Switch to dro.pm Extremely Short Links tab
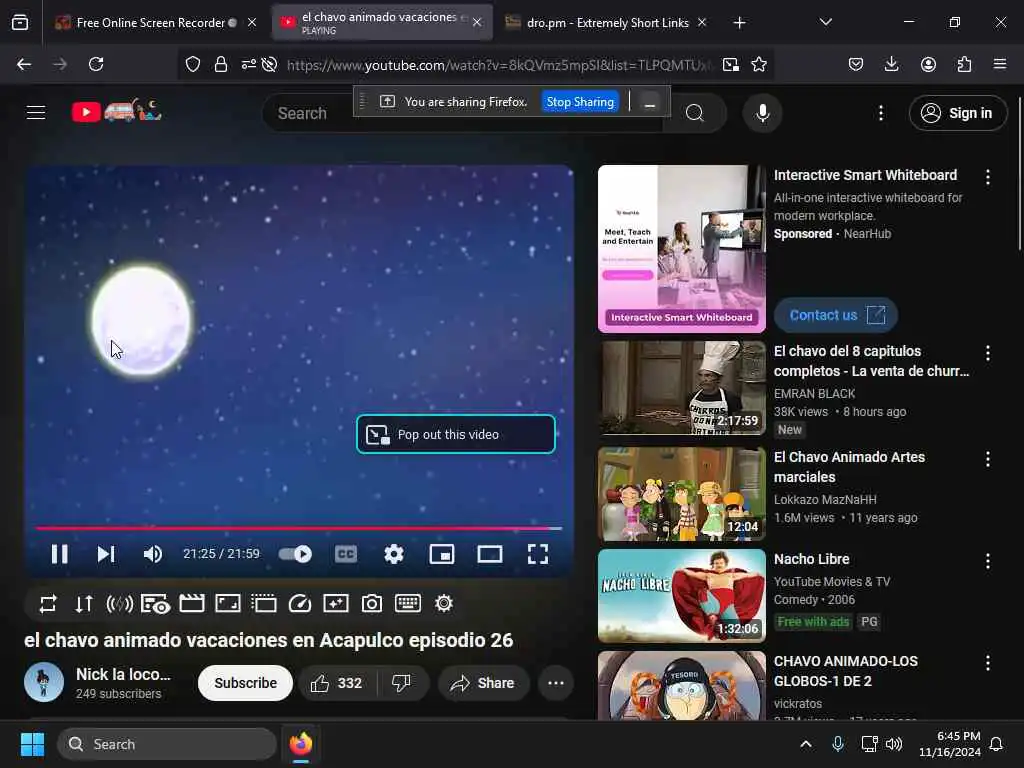Screen dimensions: 1024x768 click(607, 23)
